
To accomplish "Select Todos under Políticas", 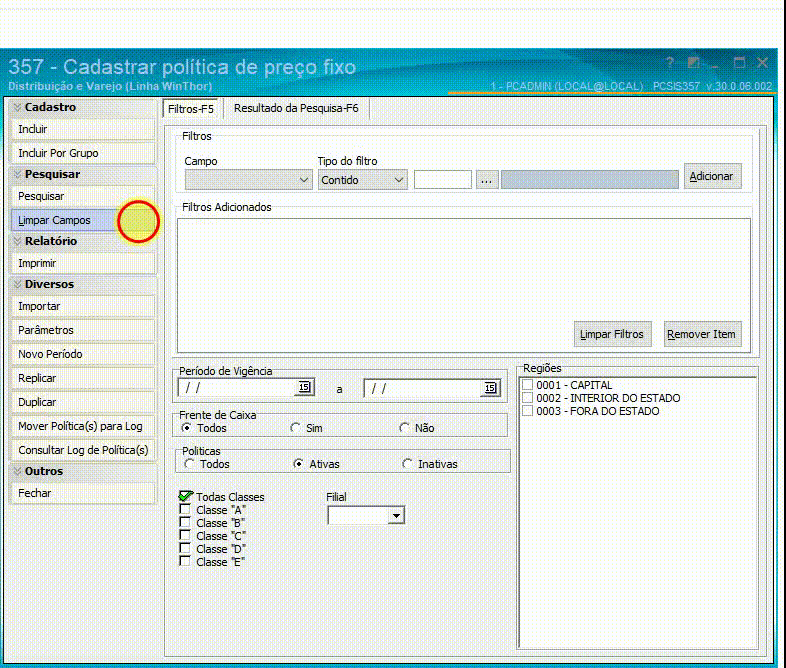I will pos(189,464).
